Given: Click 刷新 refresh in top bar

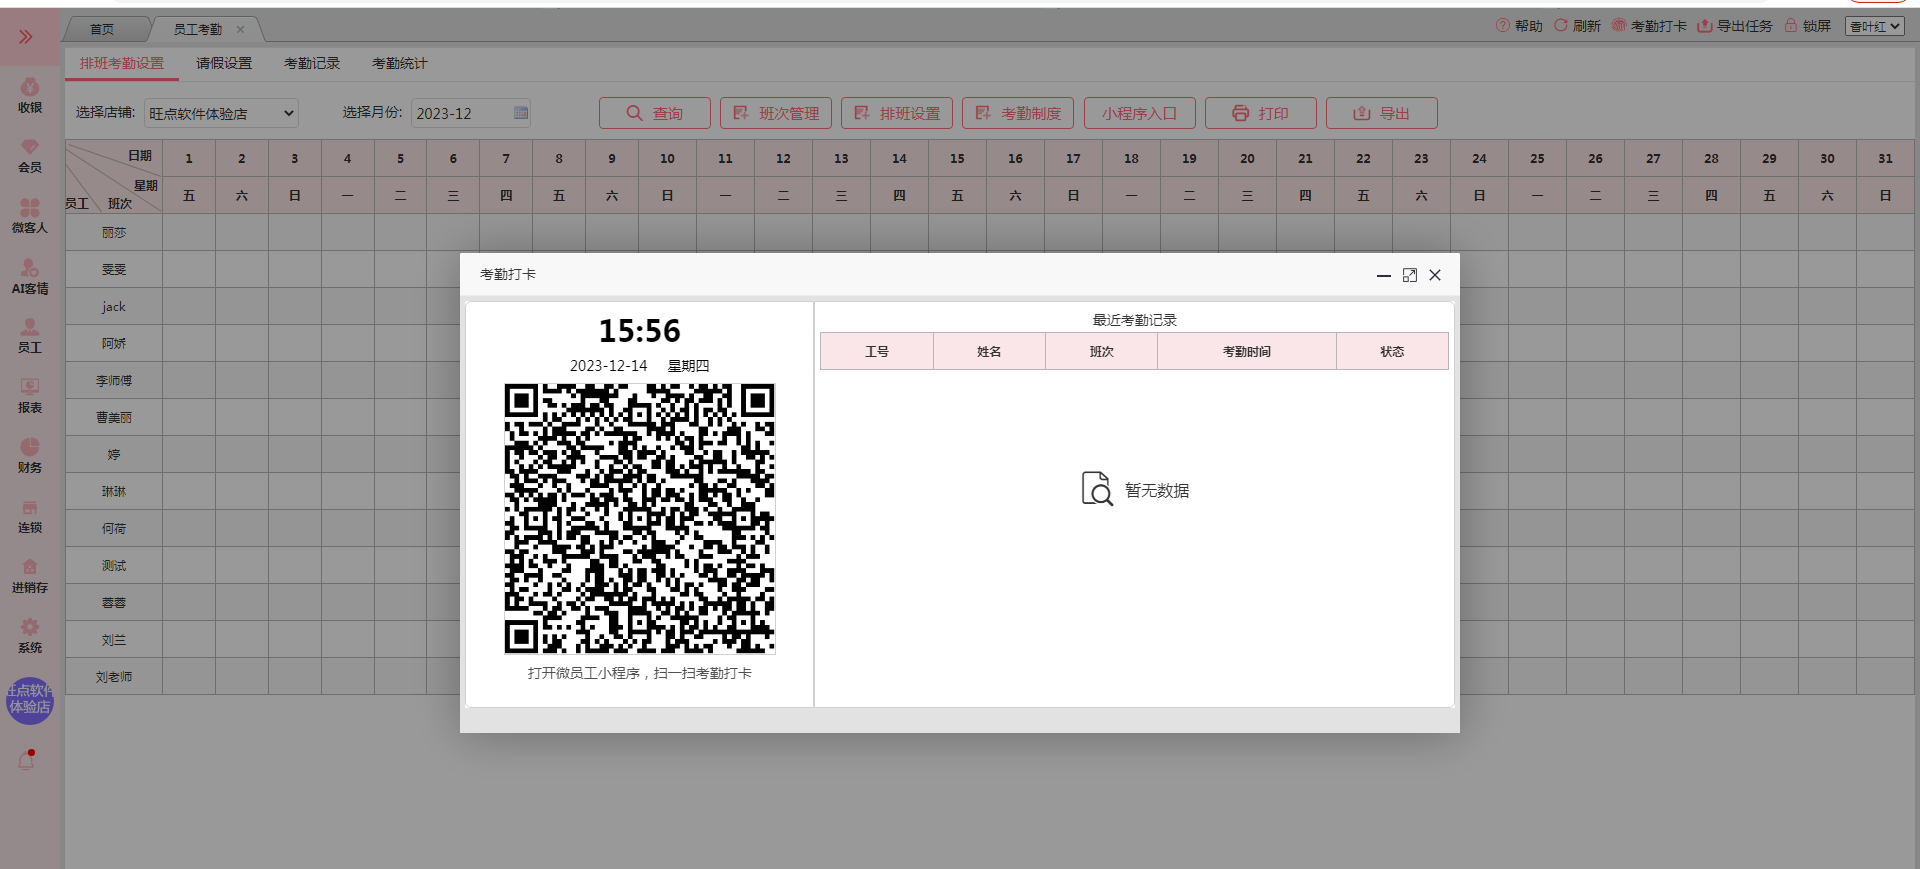Looking at the screenshot, I should pyautogui.click(x=1577, y=26).
